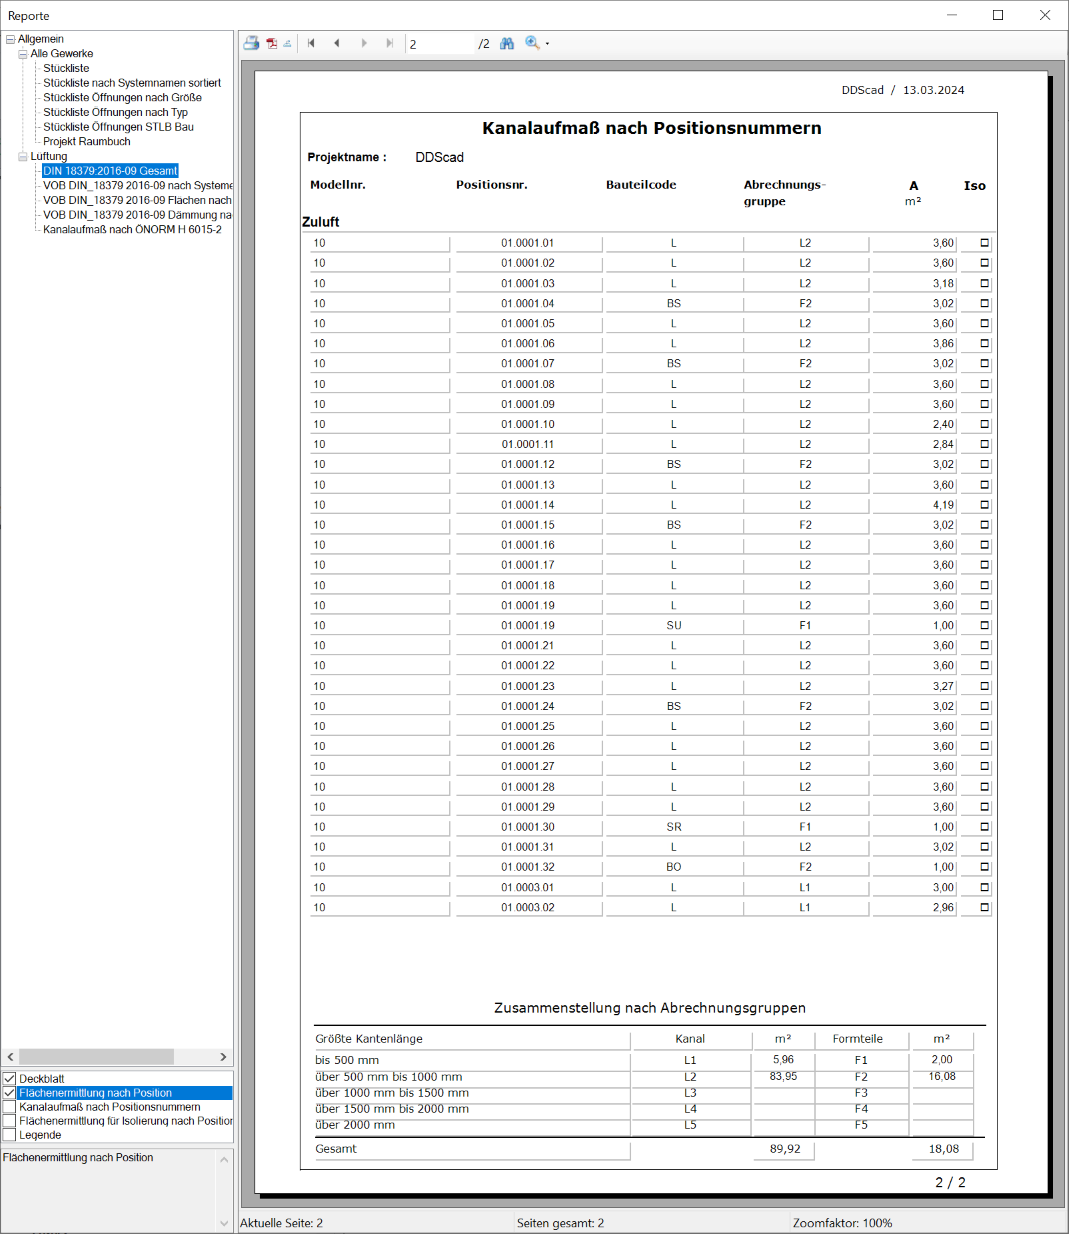
Task: Click the Bauteilcode cell 'SR'
Action: coord(674,827)
